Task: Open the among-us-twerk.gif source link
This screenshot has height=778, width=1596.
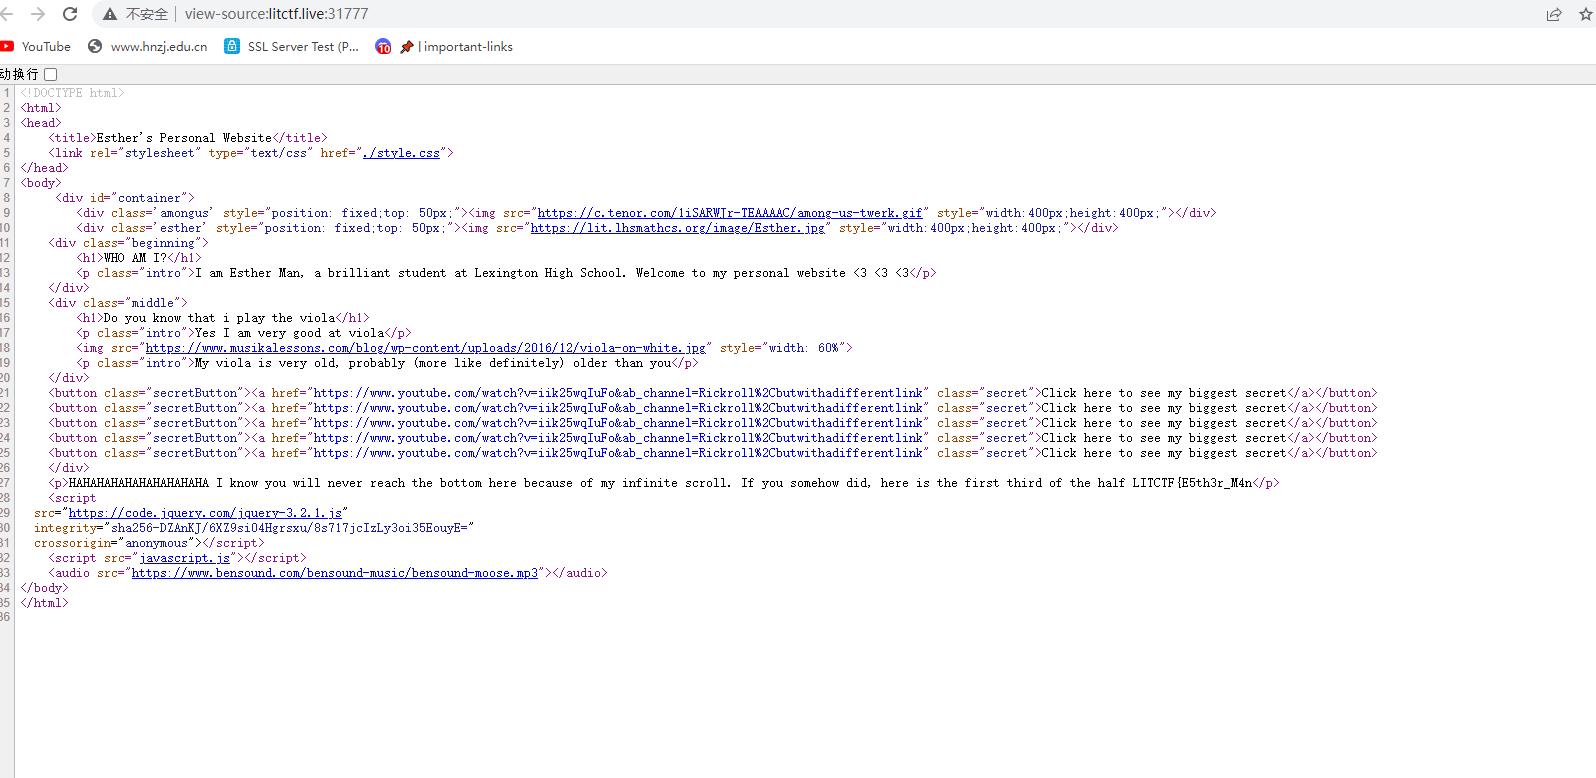Action: [x=729, y=213]
